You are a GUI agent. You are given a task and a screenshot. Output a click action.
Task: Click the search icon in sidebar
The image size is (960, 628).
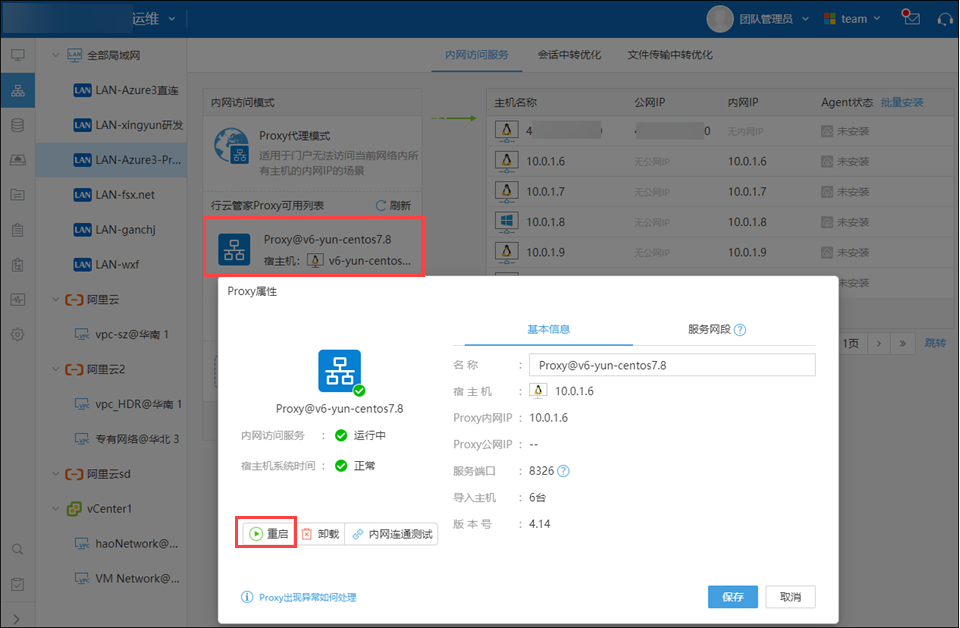coord(17,548)
